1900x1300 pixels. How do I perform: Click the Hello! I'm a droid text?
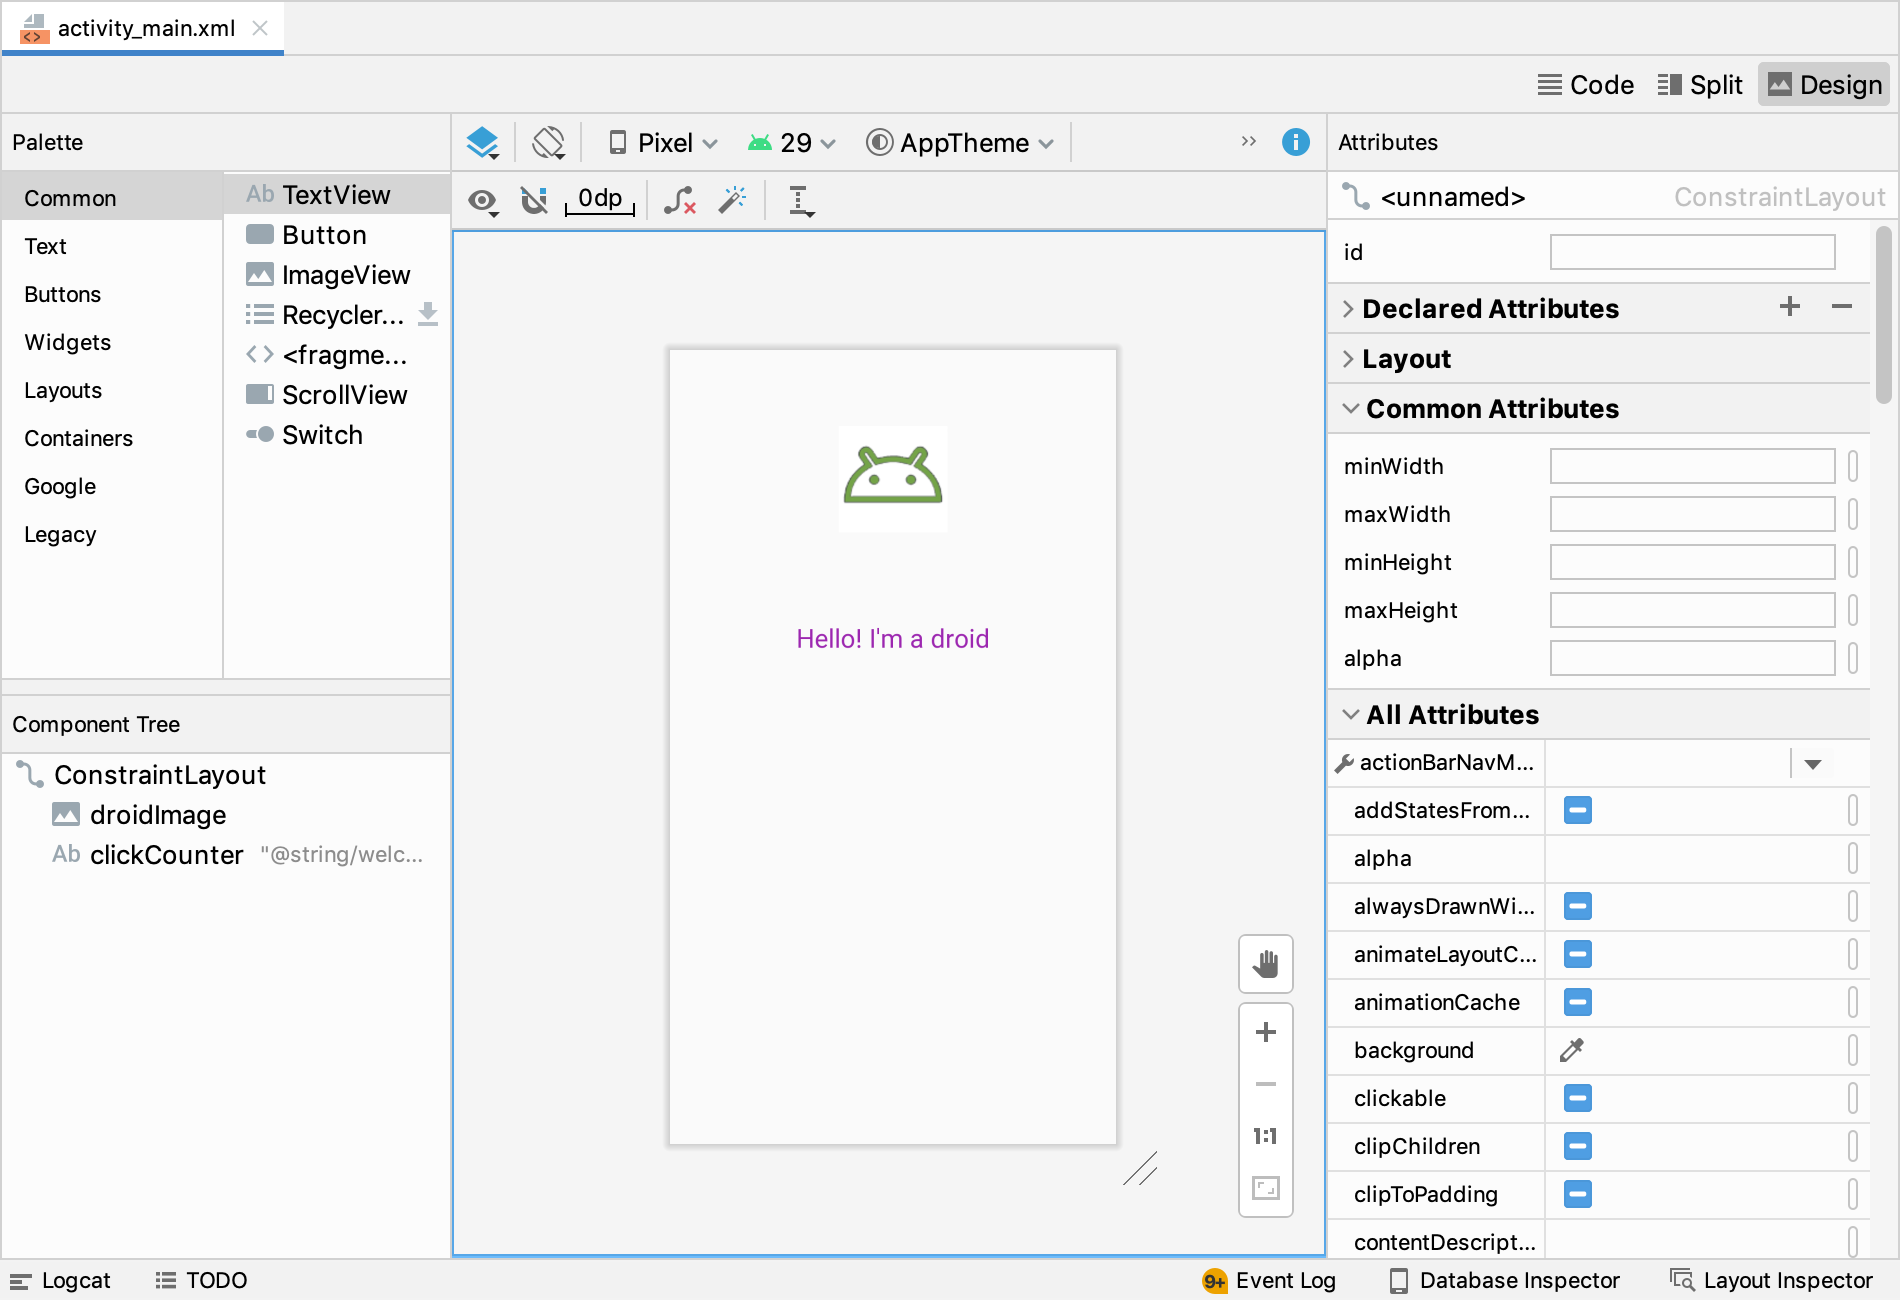click(893, 639)
